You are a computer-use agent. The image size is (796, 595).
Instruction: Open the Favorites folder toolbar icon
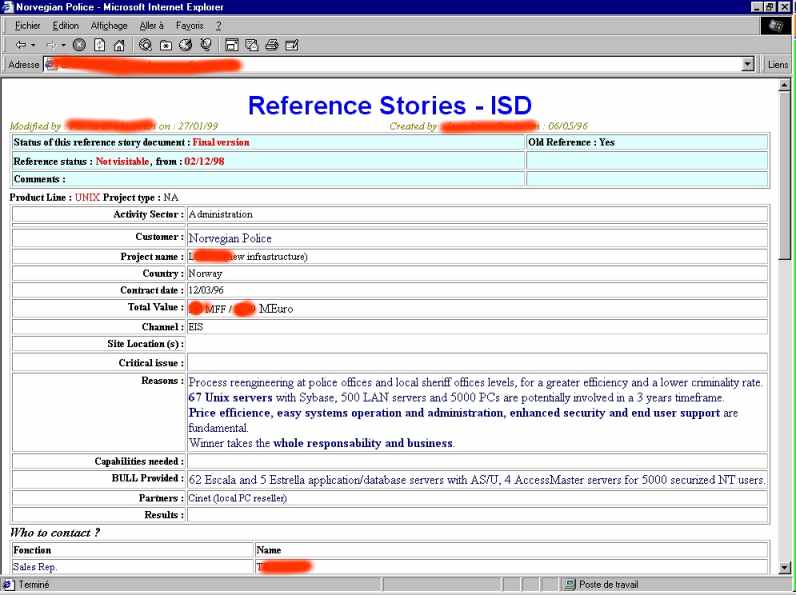(165, 46)
